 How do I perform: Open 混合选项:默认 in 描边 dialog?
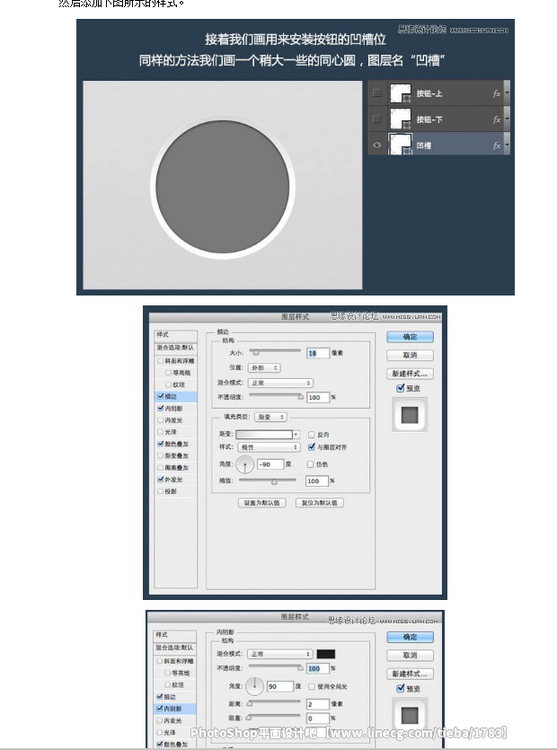click(x=175, y=348)
